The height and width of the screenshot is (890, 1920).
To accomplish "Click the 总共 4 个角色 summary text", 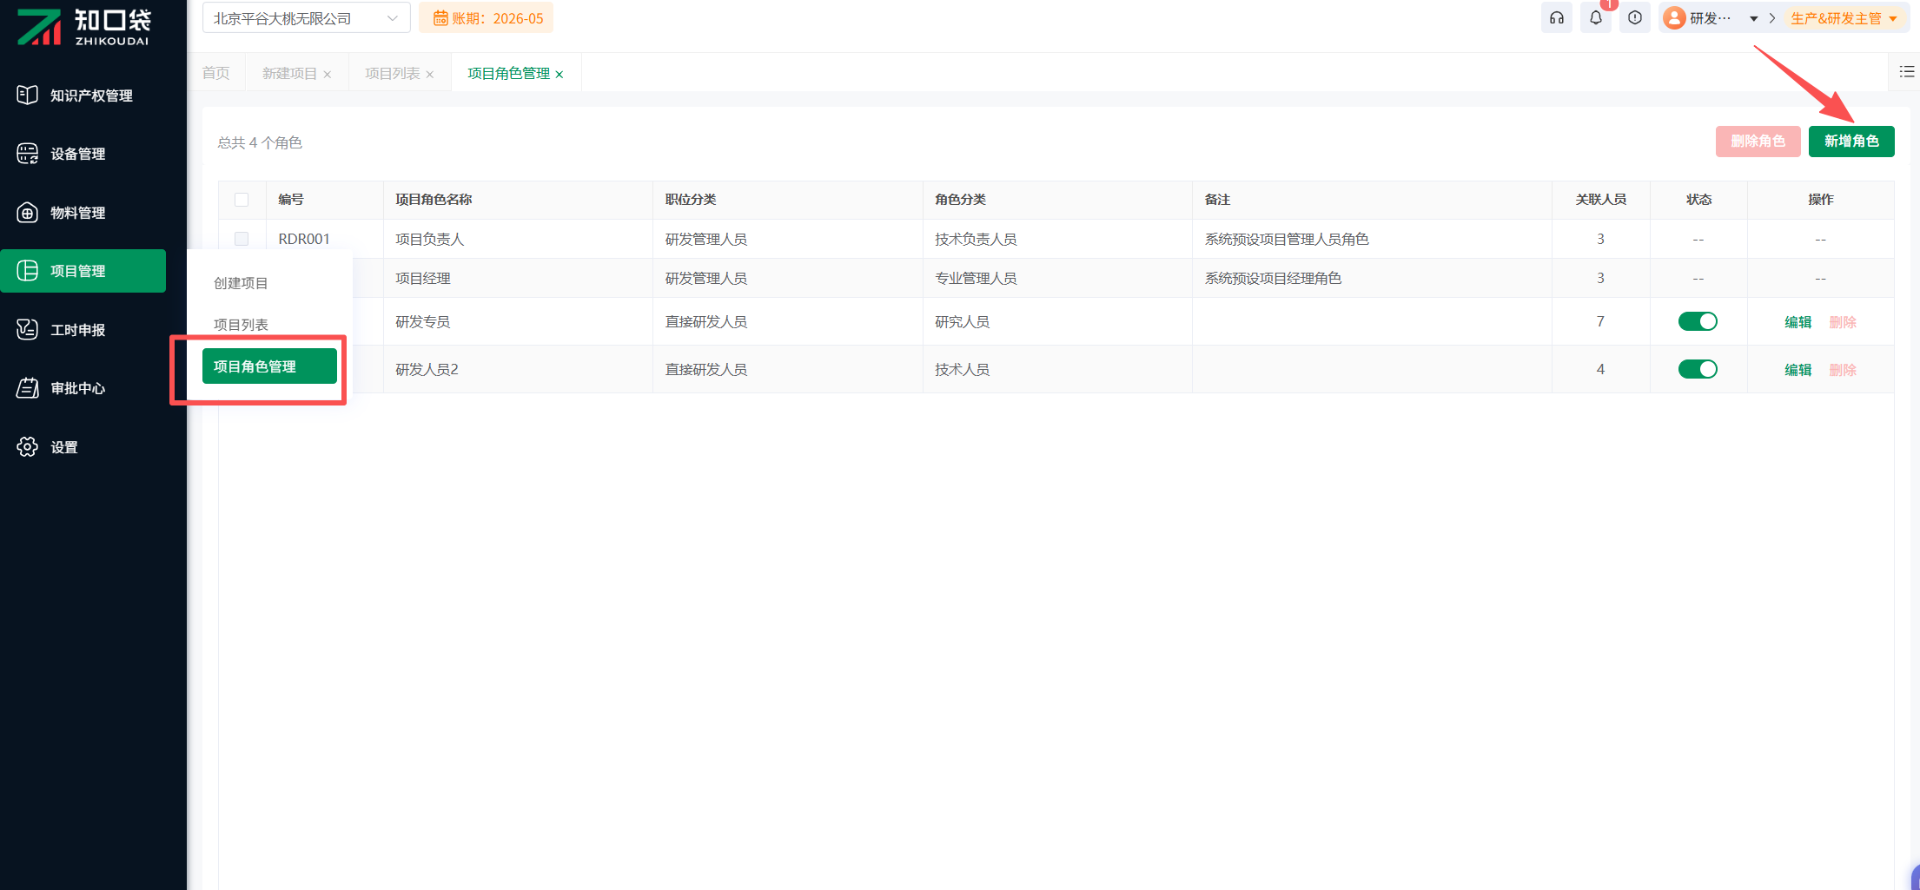I will coord(260,143).
